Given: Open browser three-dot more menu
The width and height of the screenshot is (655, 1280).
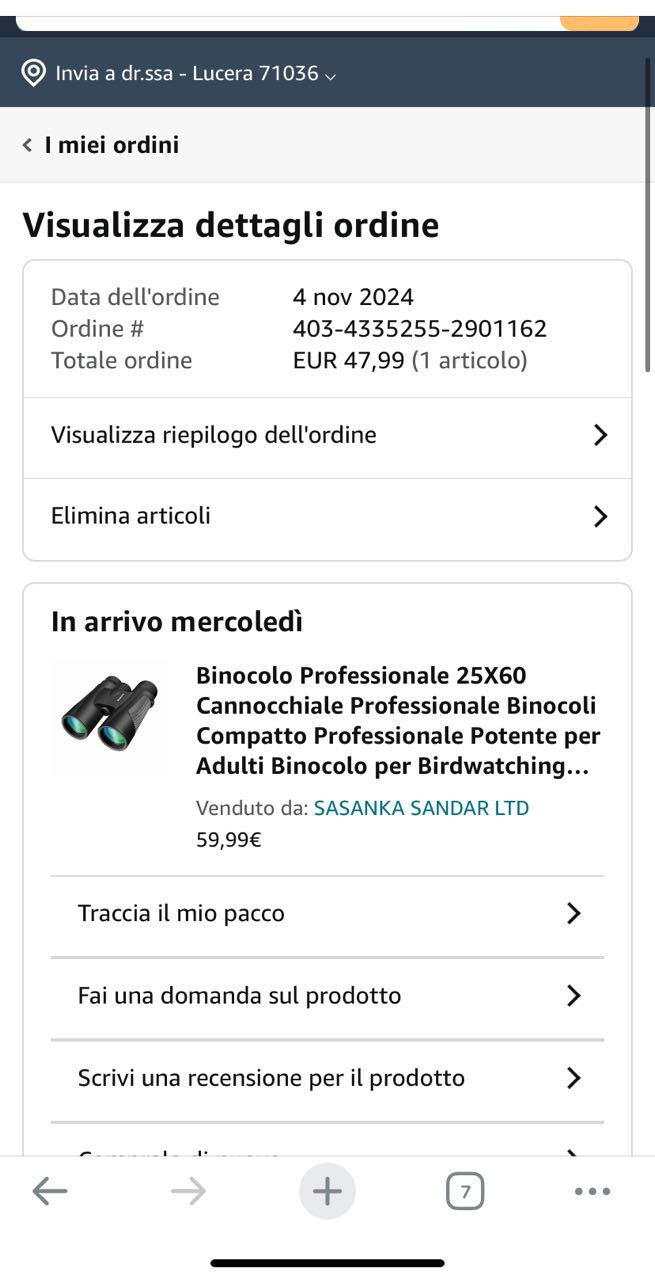Looking at the screenshot, I should (x=592, y=1191).
